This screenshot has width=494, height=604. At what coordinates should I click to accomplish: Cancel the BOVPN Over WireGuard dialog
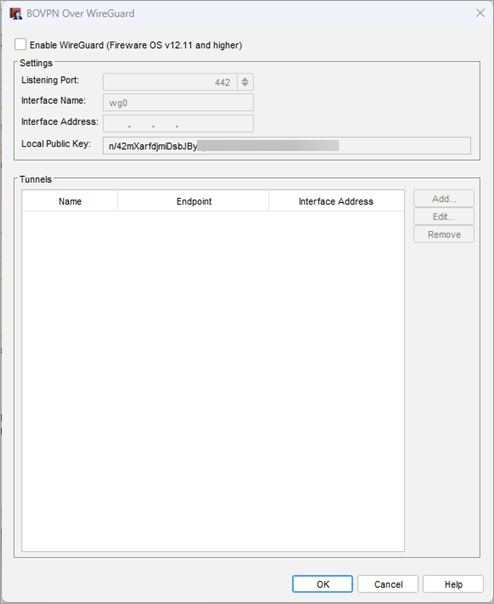[388, 584]
